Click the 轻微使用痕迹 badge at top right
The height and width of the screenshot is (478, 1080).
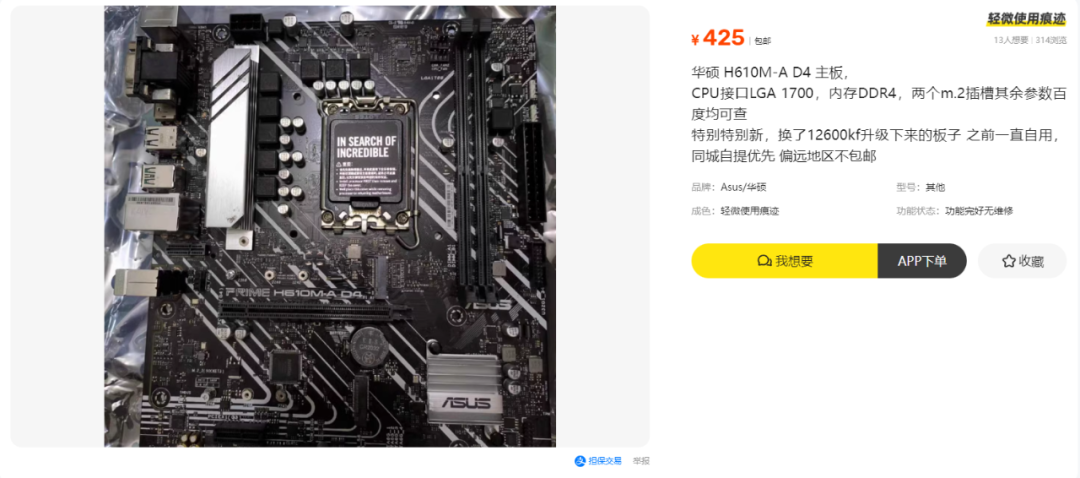(1026, 19)
